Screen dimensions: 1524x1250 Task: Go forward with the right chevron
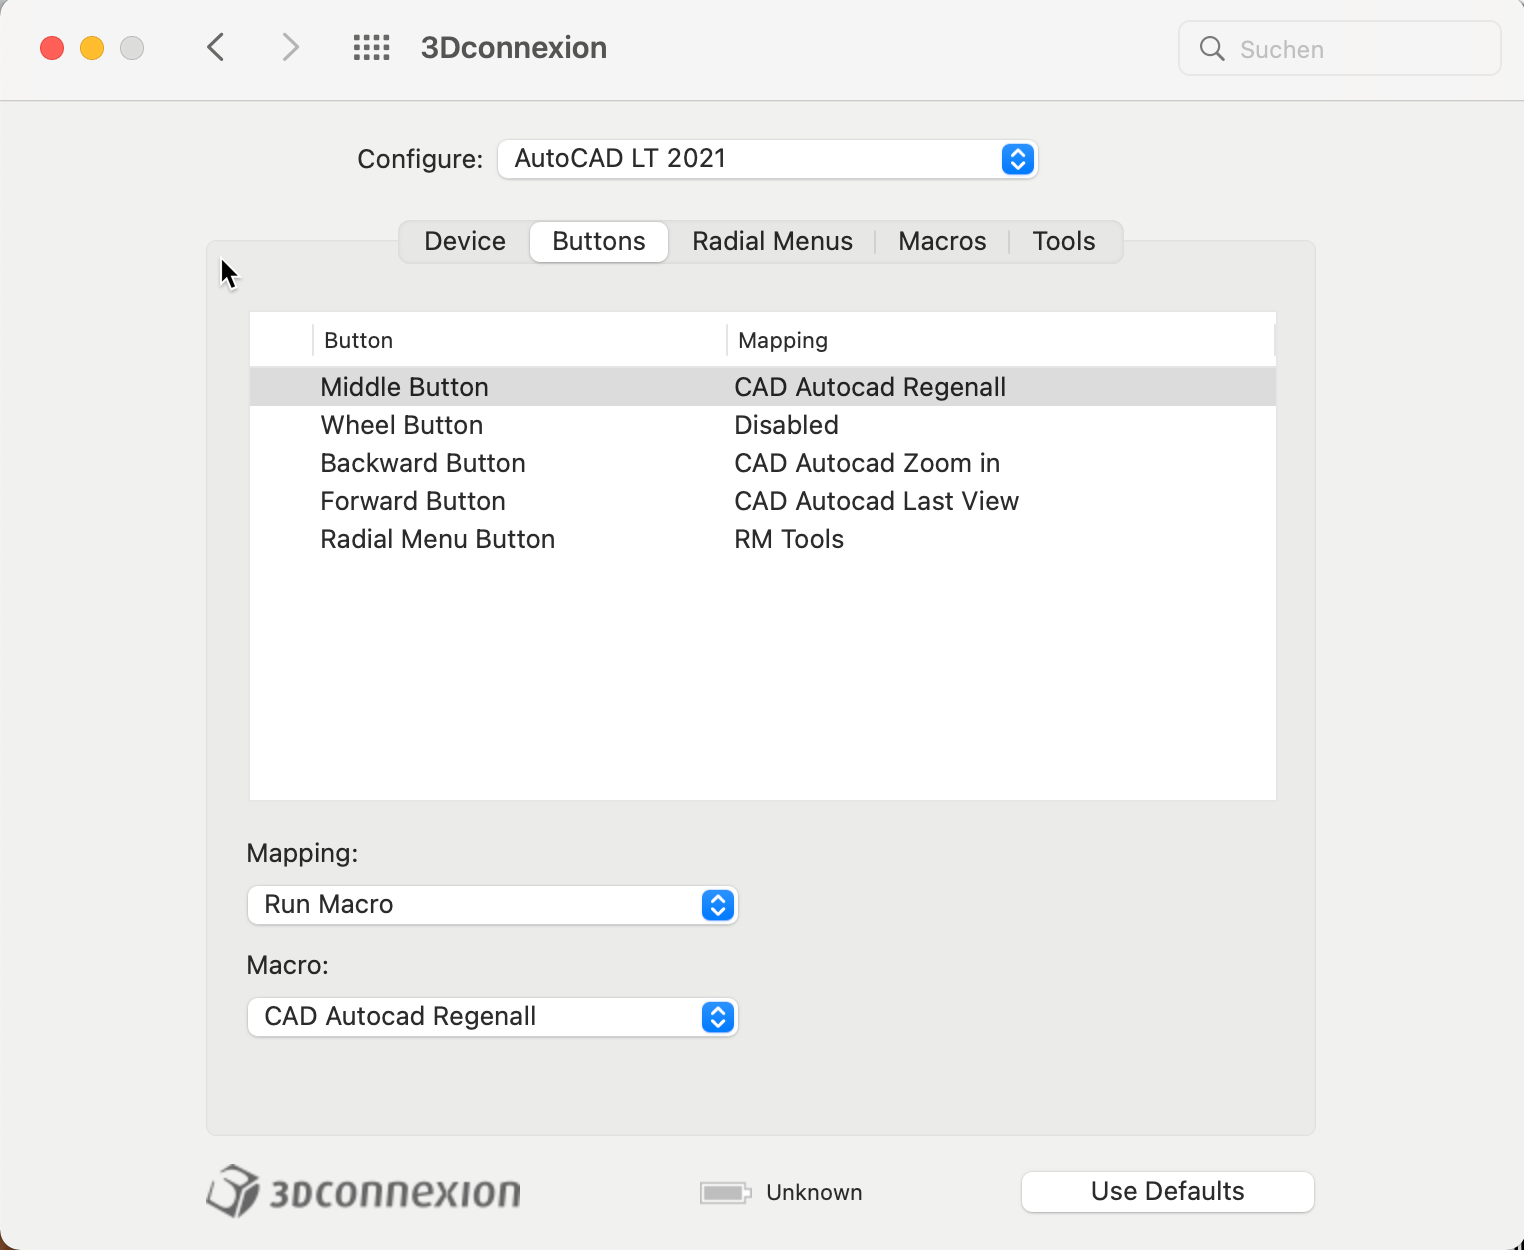[x=290, y=47]
